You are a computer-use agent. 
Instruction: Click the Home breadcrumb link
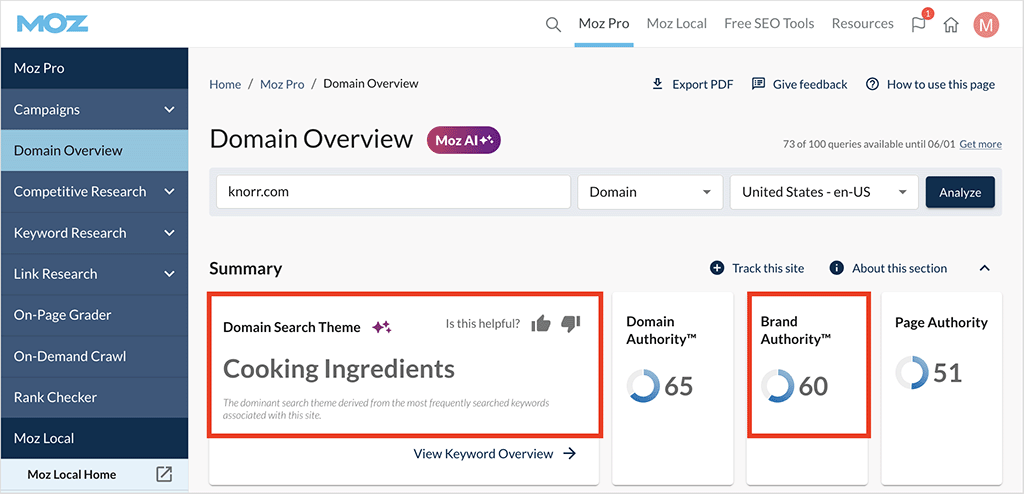click(x=225, y=84)
